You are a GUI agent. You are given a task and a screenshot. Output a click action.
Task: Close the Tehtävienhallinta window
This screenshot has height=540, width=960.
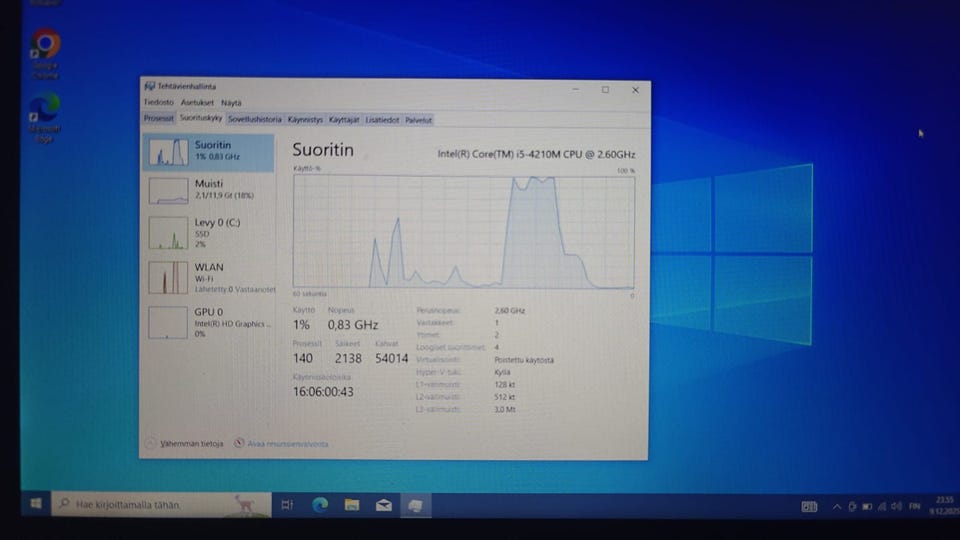coord(636,90)
